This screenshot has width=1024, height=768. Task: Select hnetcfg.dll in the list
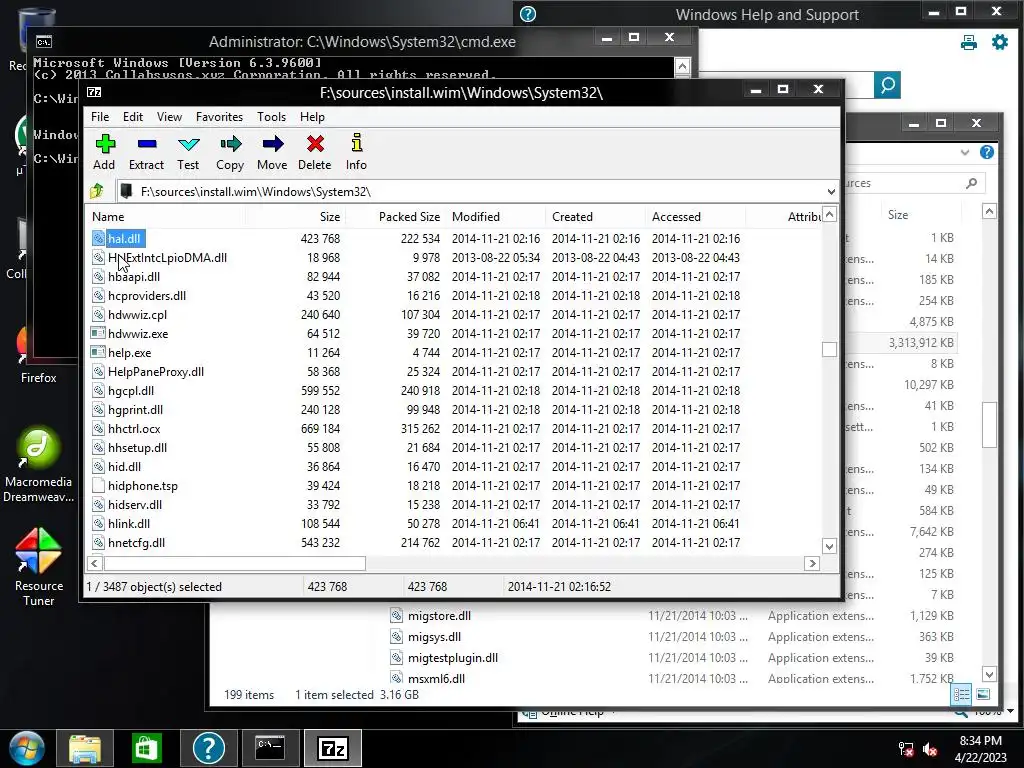click(136, 543)
